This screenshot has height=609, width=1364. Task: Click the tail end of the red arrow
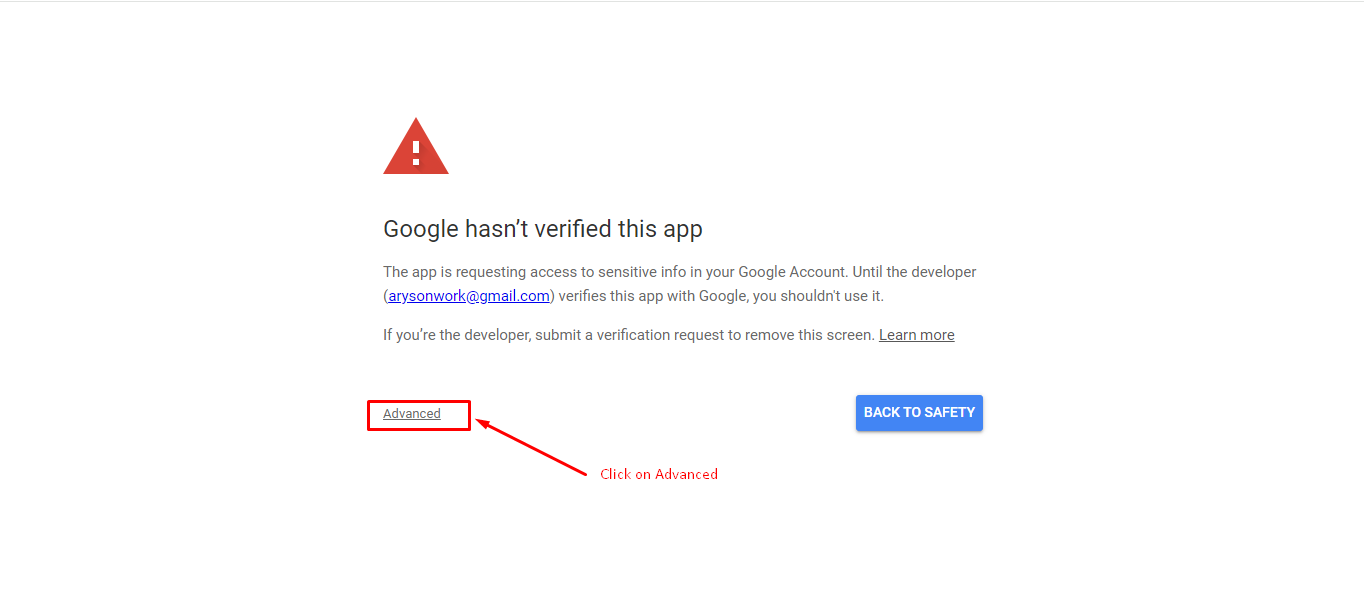(584, 473)
